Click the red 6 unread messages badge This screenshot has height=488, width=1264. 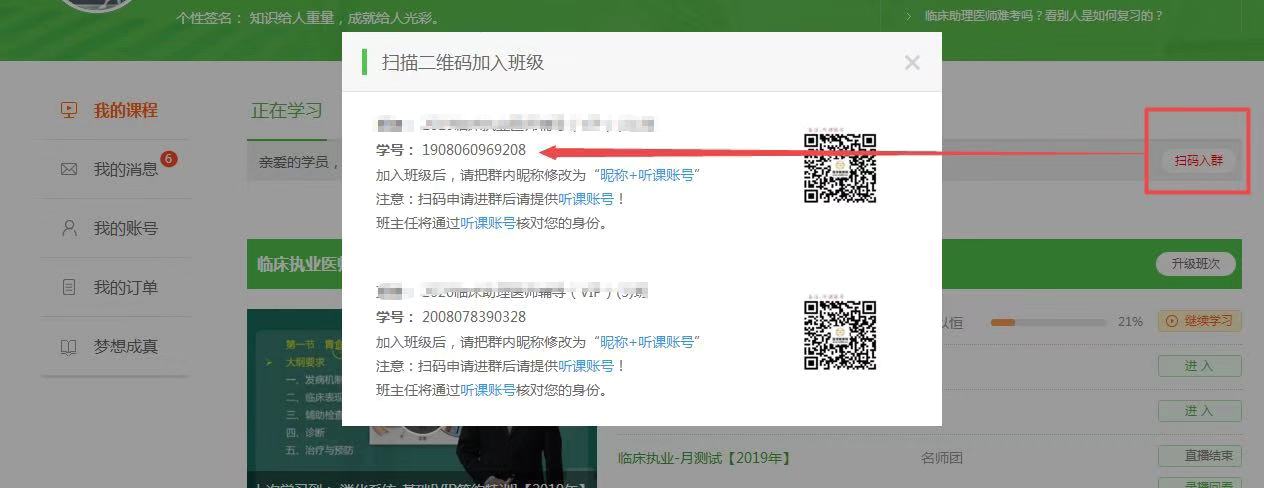coord(168,159)
